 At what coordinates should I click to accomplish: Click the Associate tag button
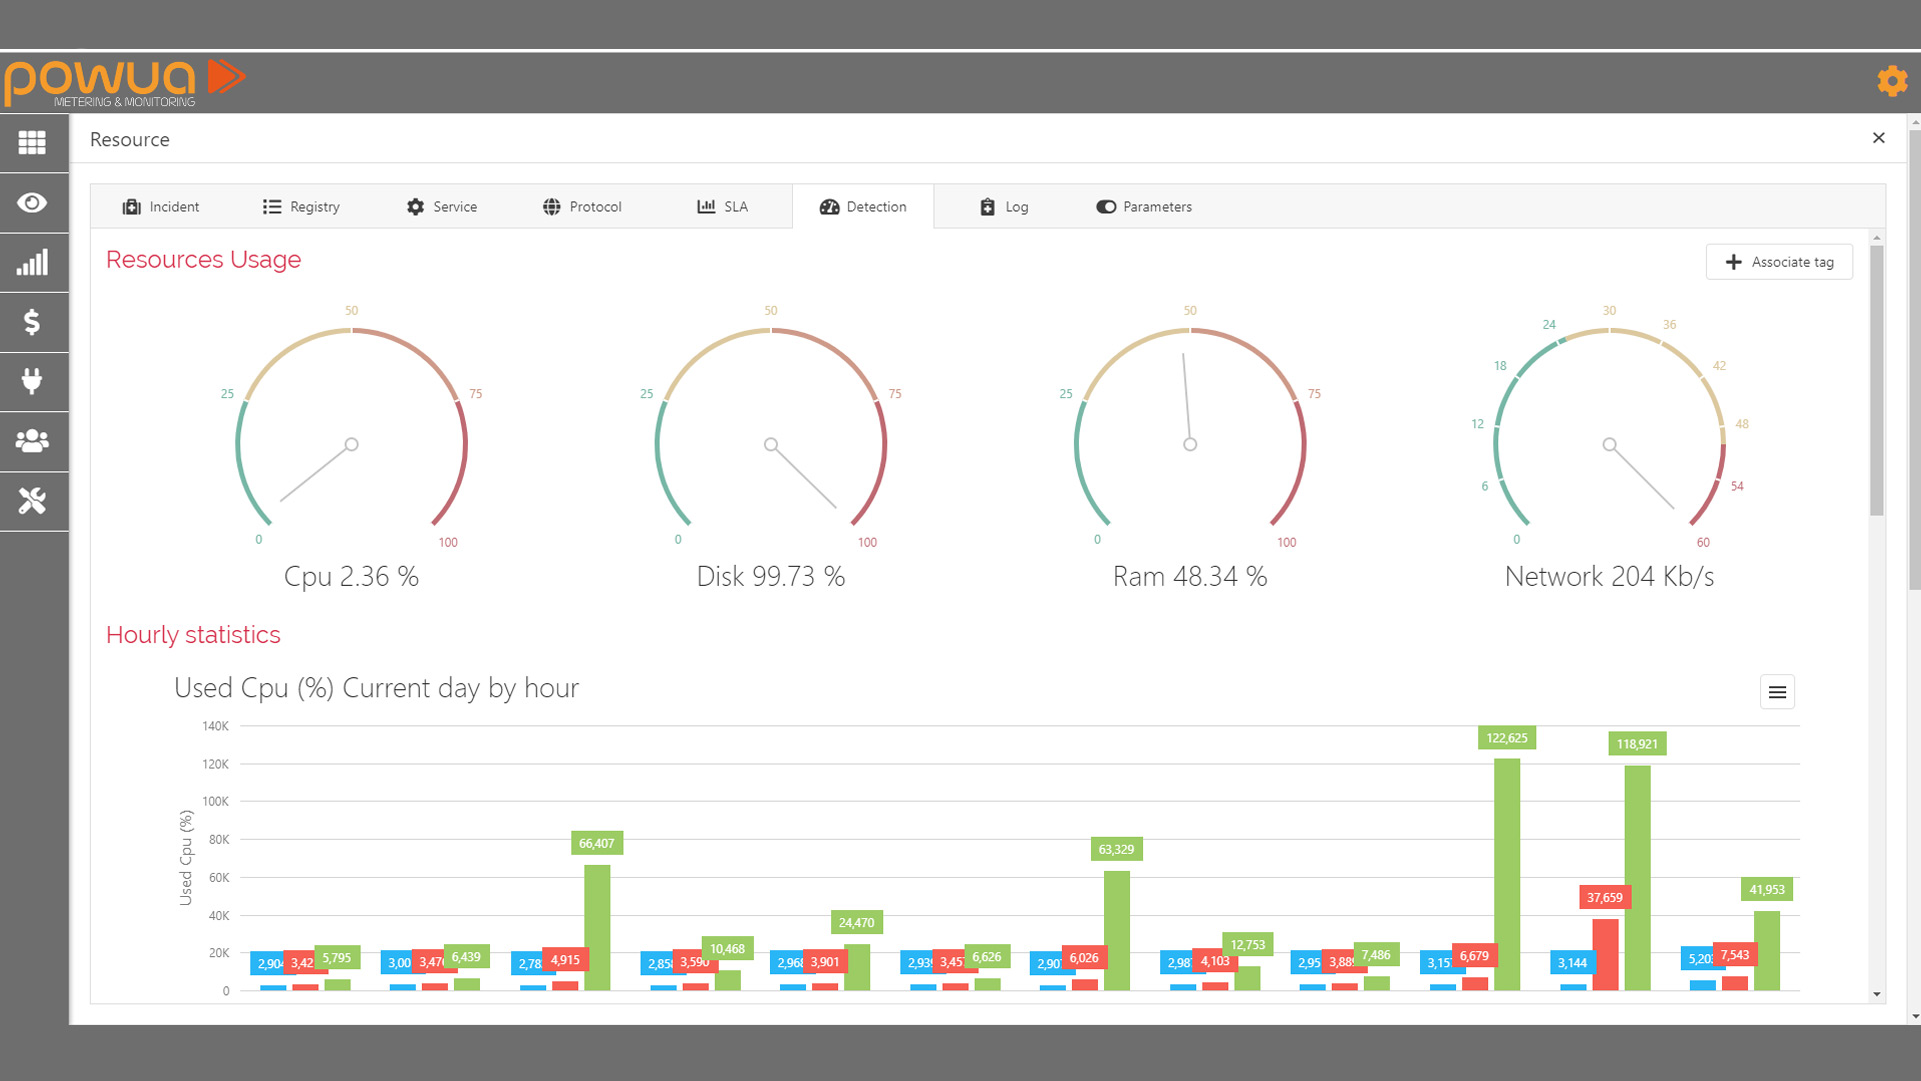[x=1779, y=262]
